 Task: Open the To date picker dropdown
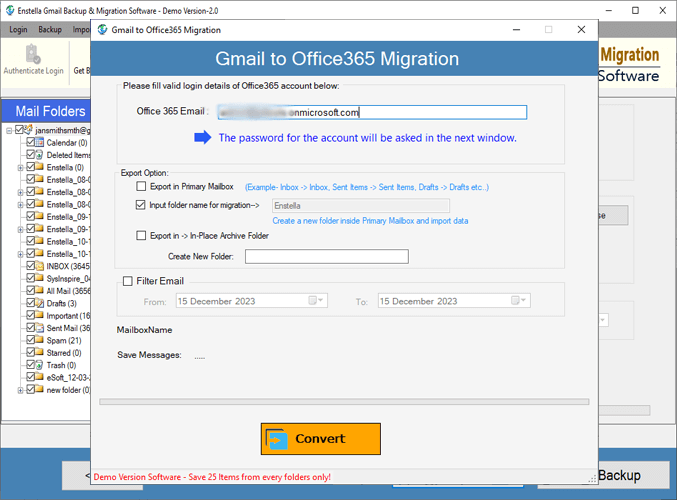click(x=519, y=301)
